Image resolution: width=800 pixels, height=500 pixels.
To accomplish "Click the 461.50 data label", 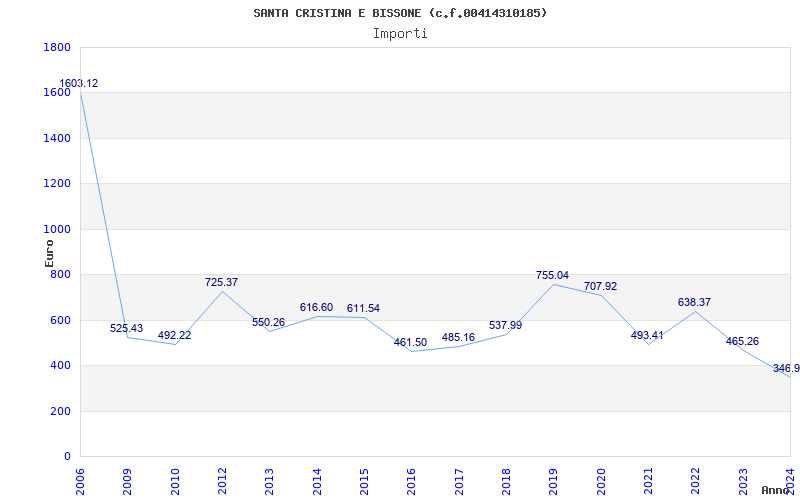I will pos(410,342).
